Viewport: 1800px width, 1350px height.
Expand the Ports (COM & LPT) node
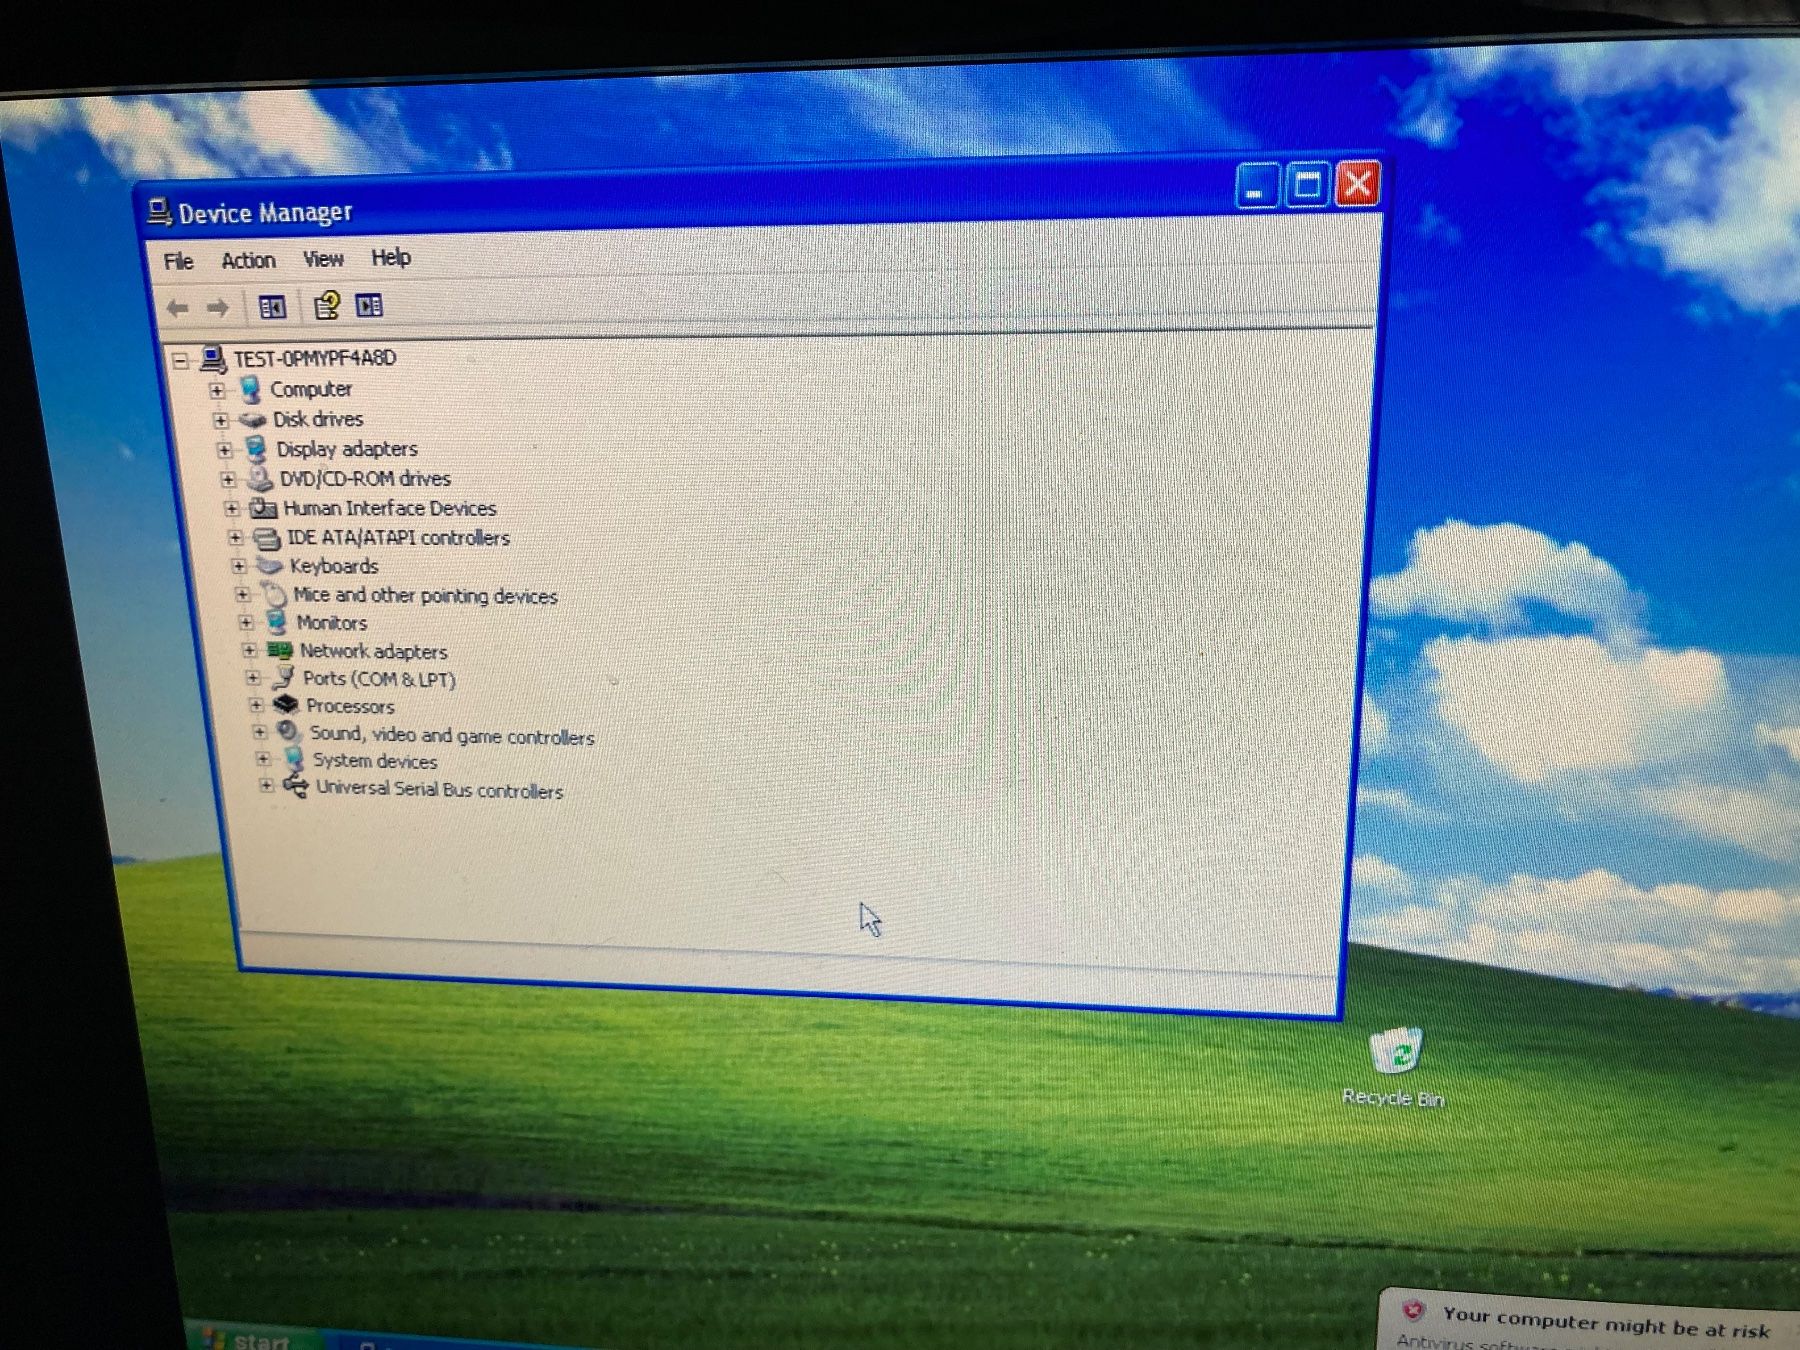coord(252,677)
